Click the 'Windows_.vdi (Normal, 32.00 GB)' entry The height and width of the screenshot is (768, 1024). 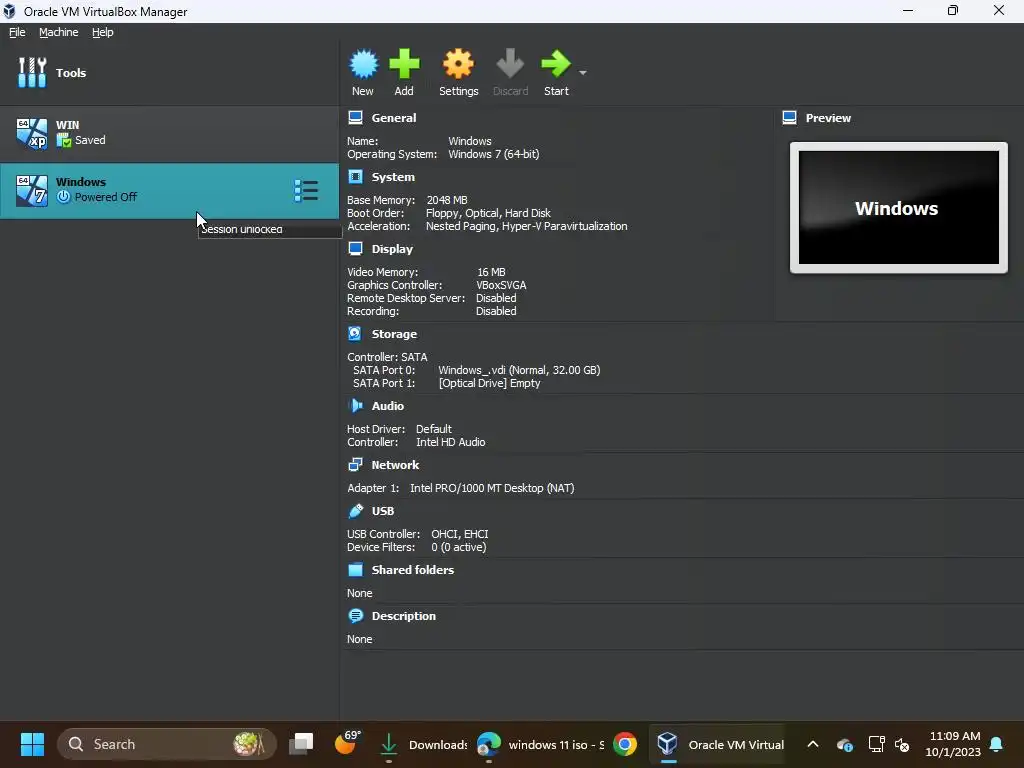pos(519,370)
